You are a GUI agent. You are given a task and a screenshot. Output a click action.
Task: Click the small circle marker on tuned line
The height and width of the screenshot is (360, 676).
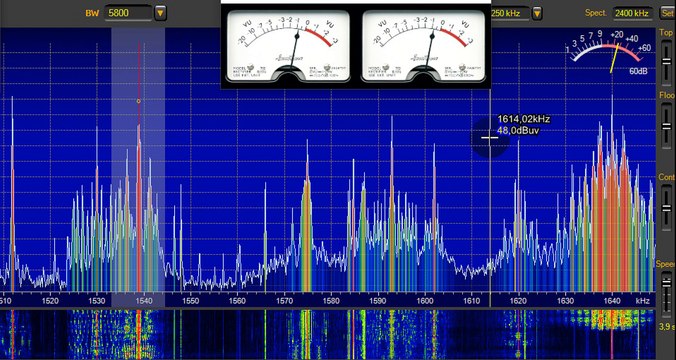pos(138,101)
